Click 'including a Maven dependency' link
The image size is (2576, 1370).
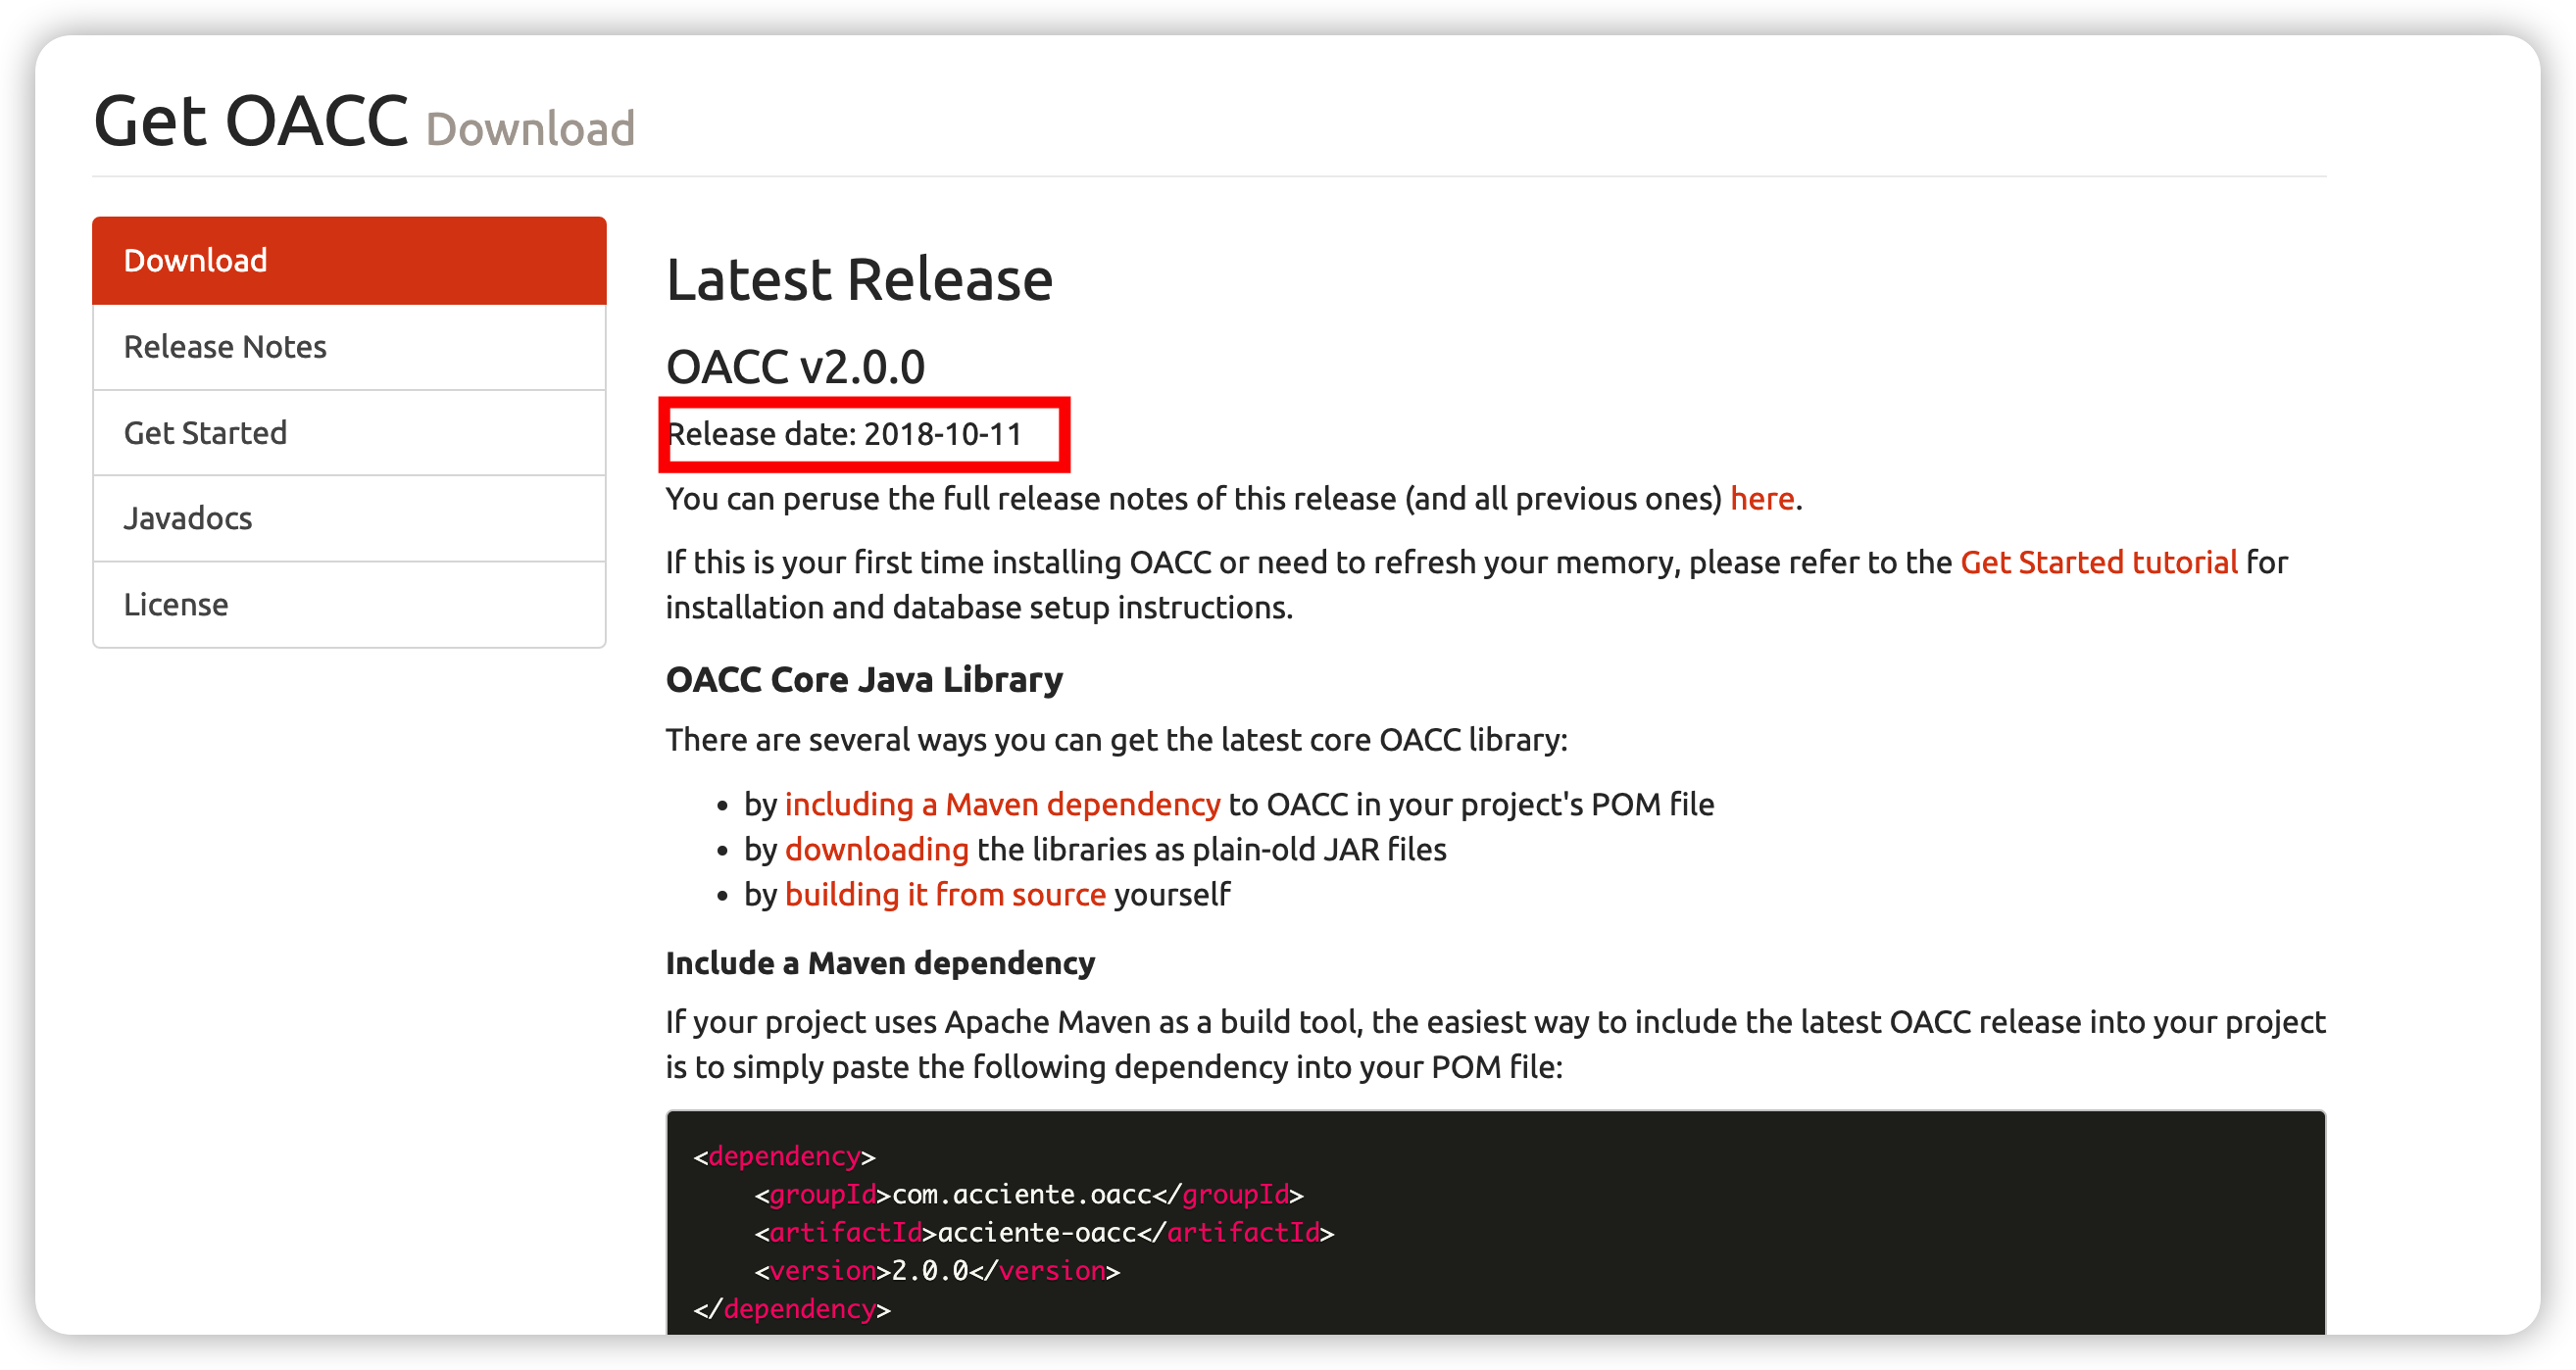(x=1002, y=804)
